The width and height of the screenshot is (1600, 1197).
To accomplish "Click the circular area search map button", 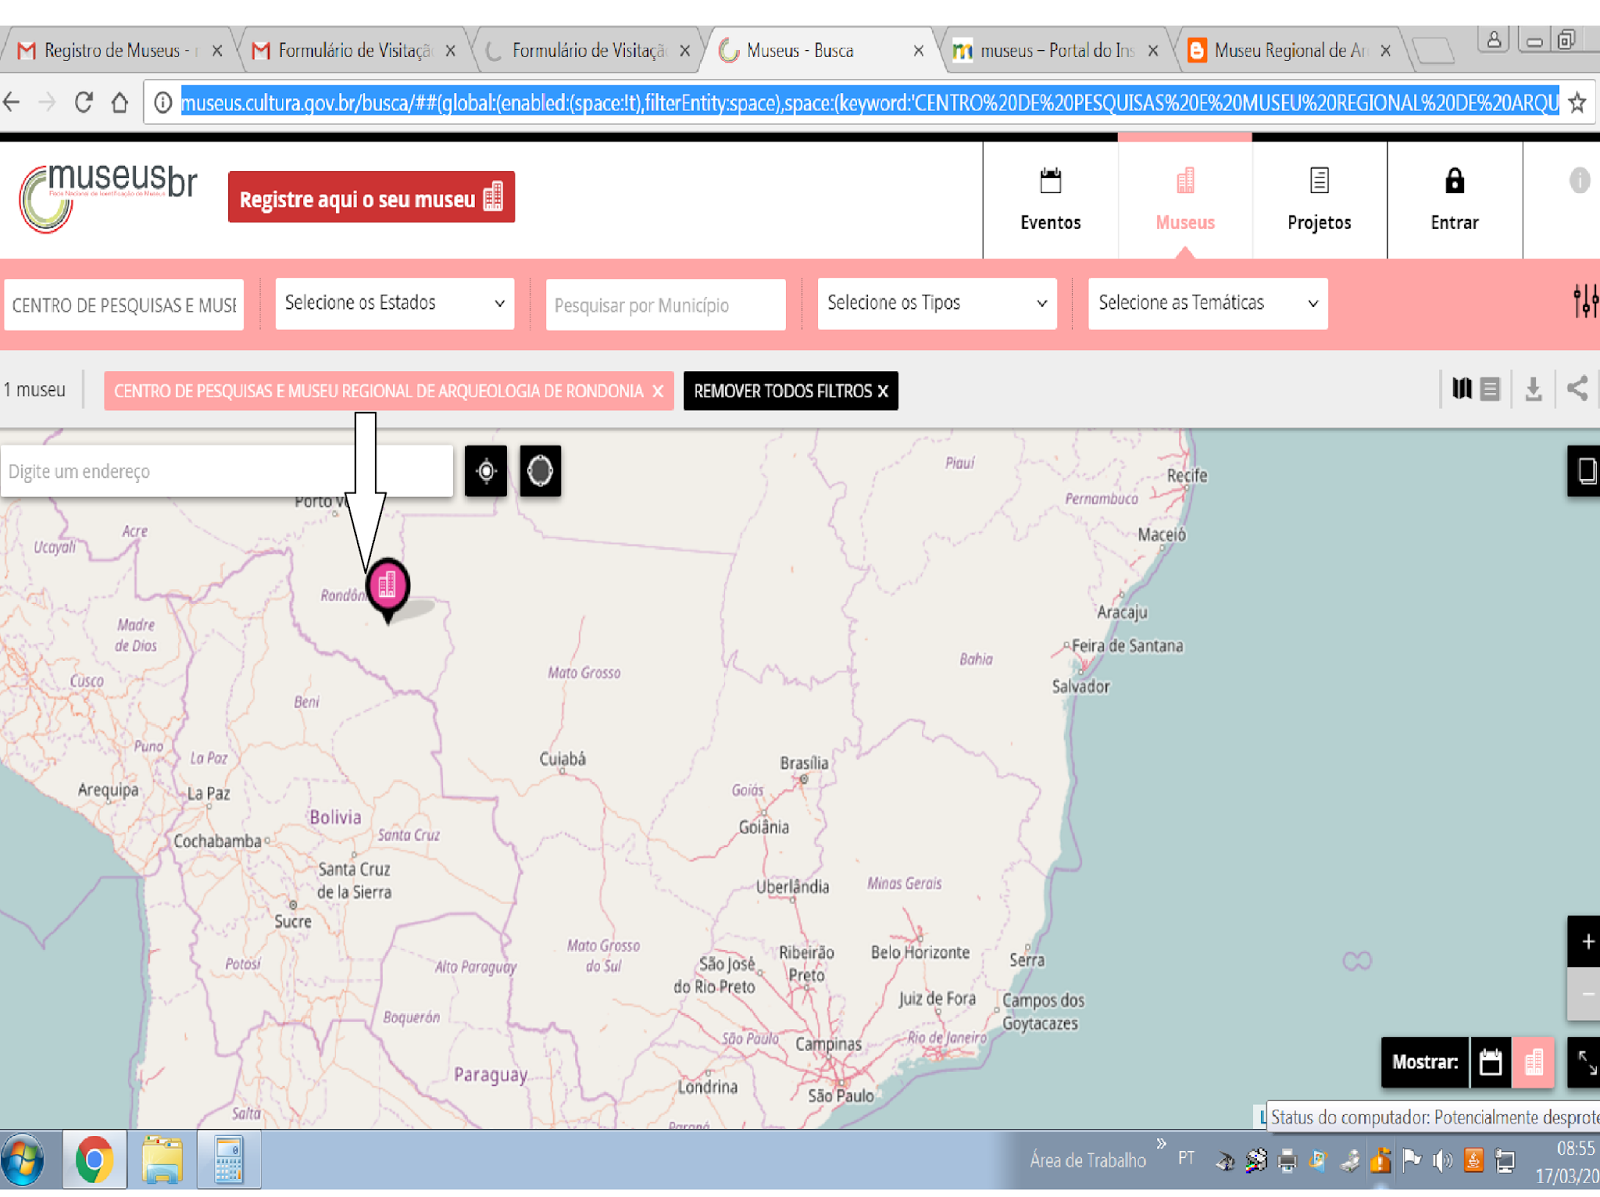I will 540,471.
